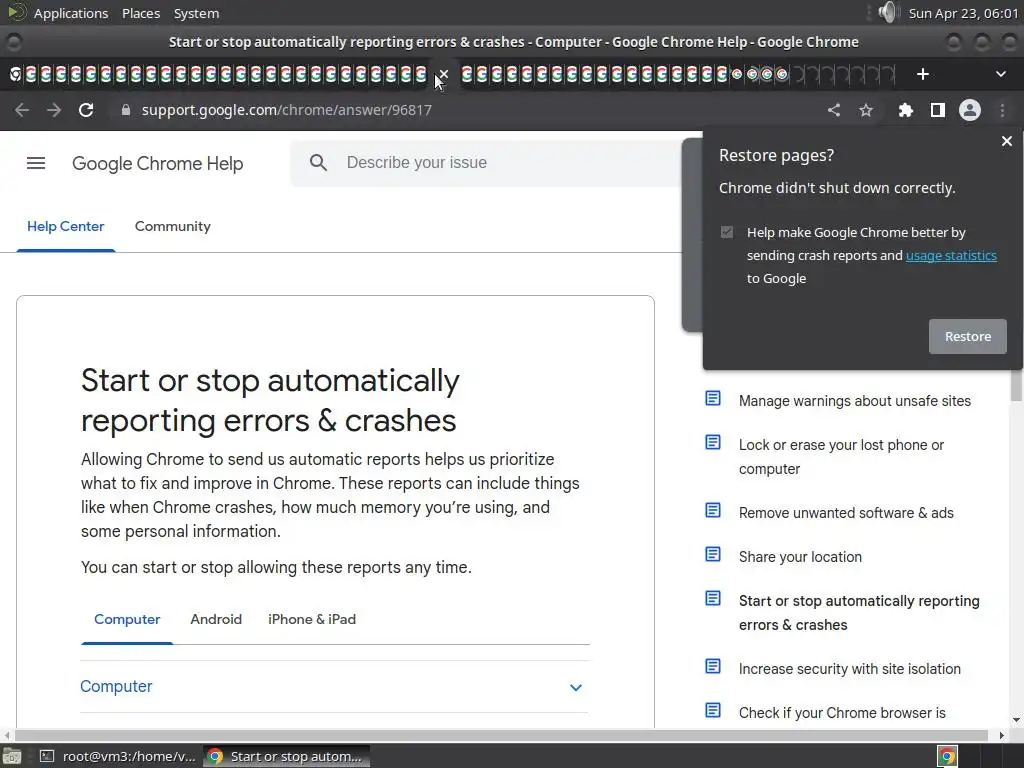
Task: Click the scroll-down arrow of vertical scrollbar
Action: [1016, 720]
